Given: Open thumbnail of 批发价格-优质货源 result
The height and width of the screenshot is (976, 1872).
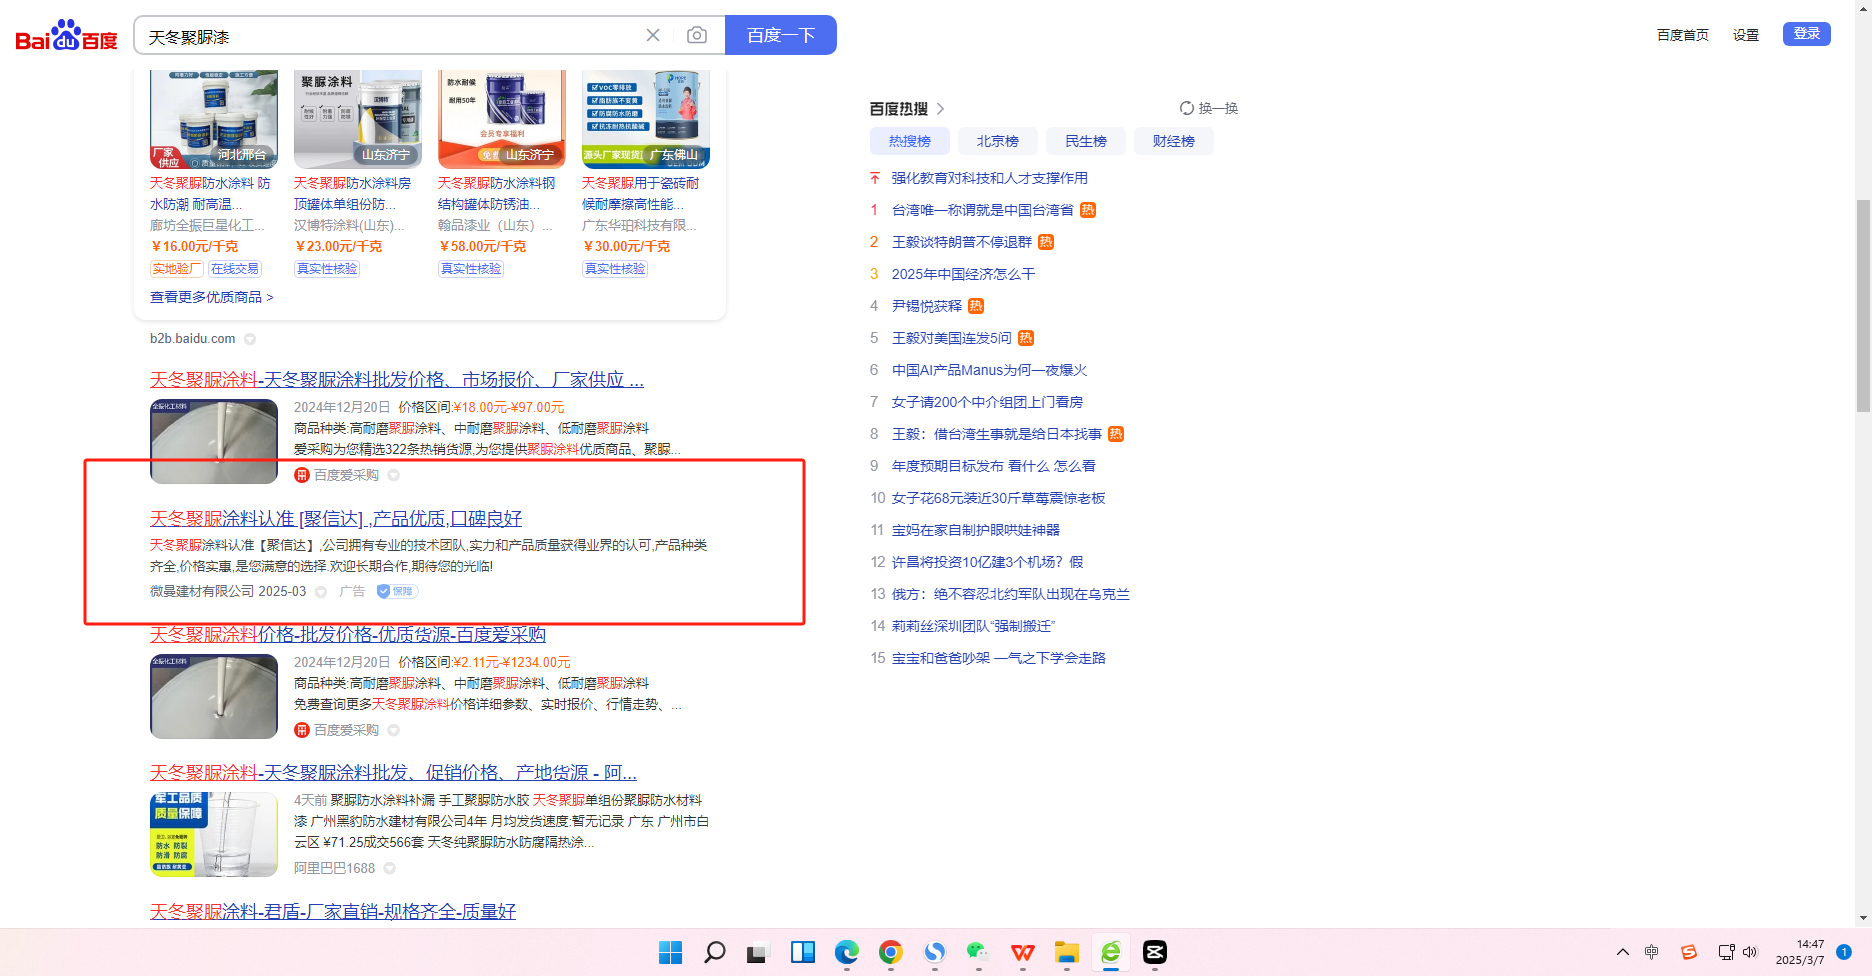Looking at the screenshot, I should [x=214, y=696].
